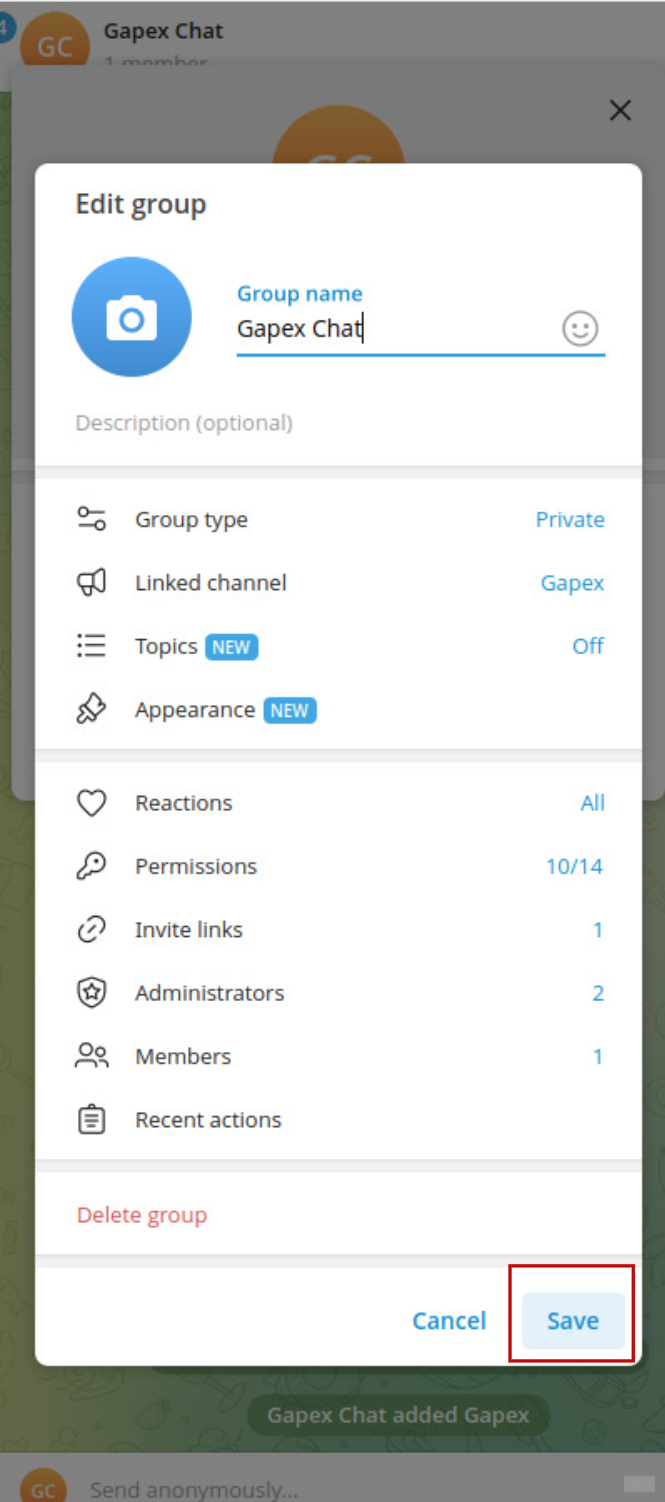This screenshot has width=665, height=1502.
Task: Click the Appearance brush icon
Action: click(91, 709)
